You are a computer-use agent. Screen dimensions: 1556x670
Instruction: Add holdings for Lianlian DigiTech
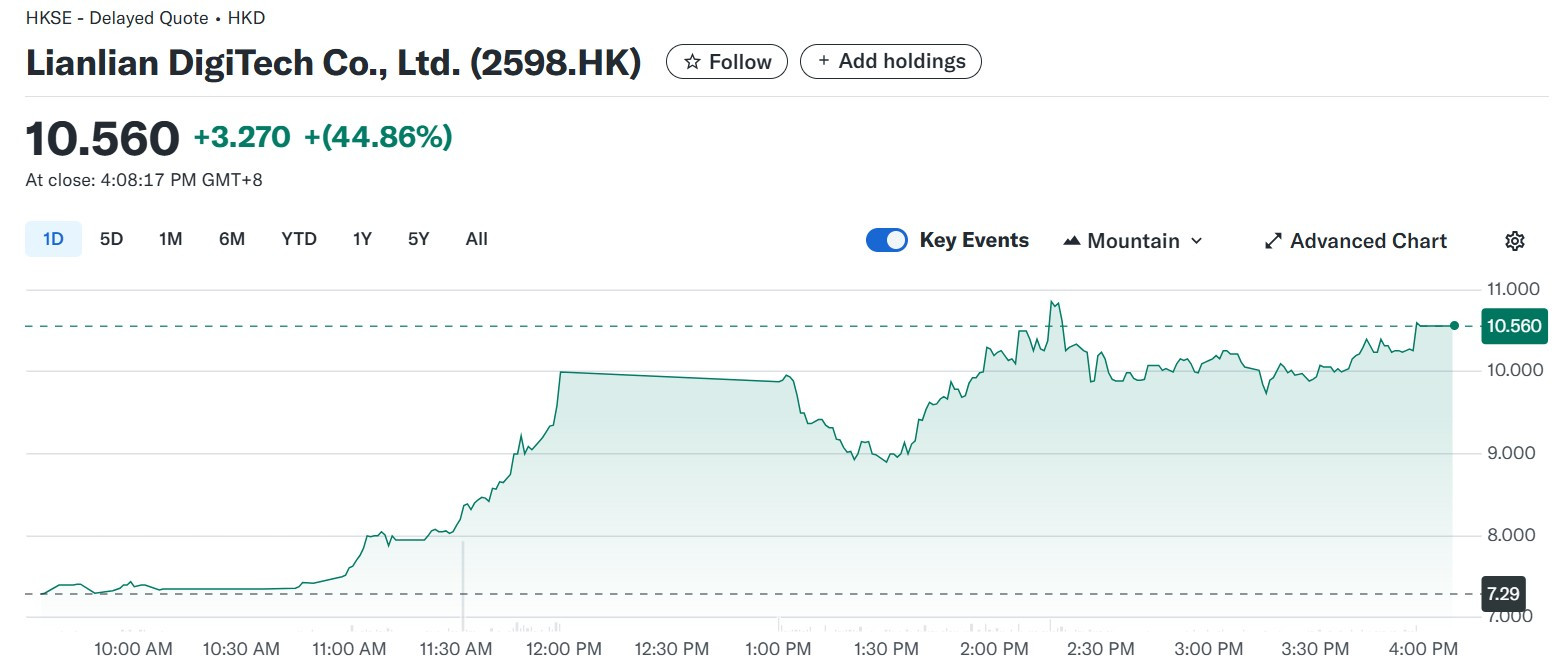click(891, 61)
